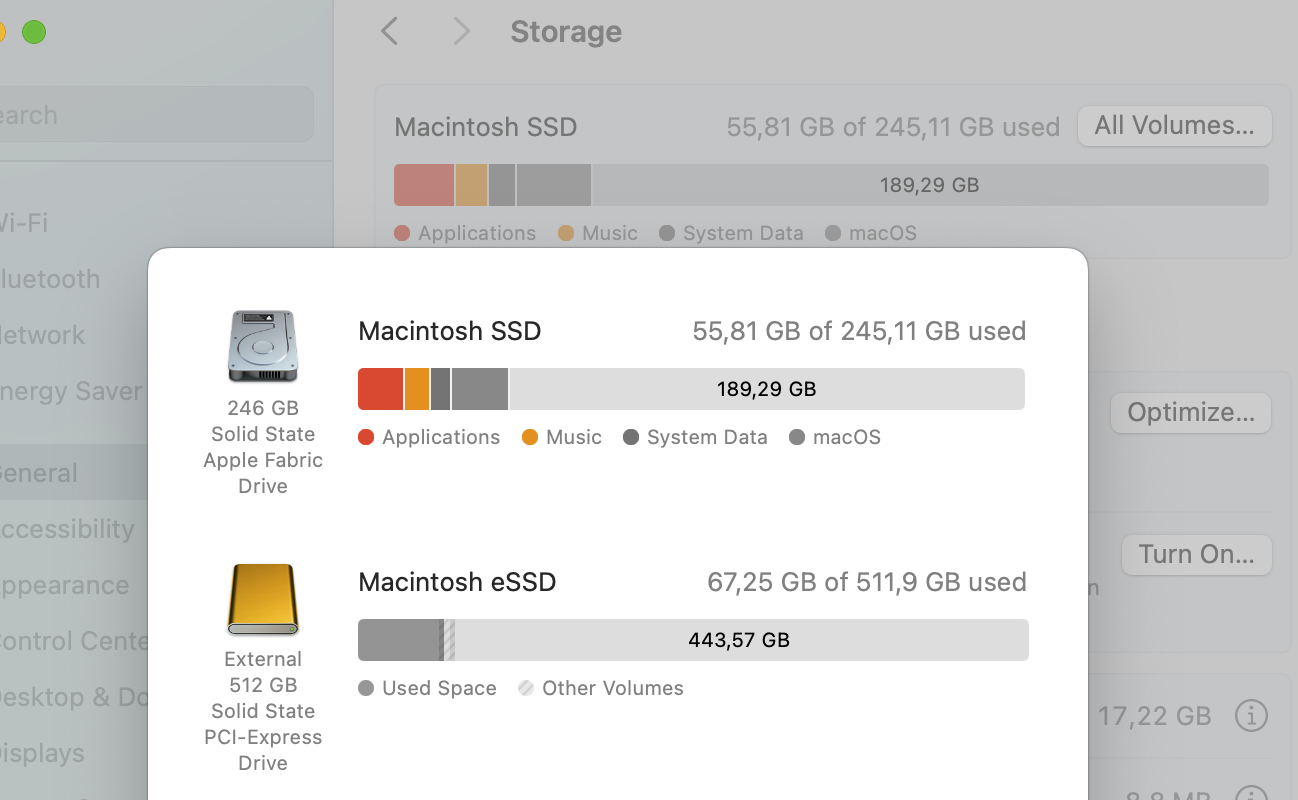
Task: Open the All Volumes dialog
Action: coord(1174,126)
